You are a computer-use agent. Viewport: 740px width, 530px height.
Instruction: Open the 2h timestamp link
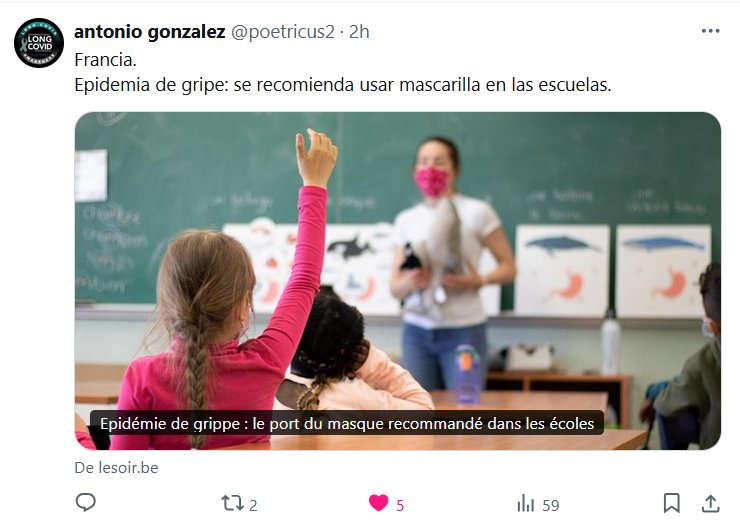point(359,32)
